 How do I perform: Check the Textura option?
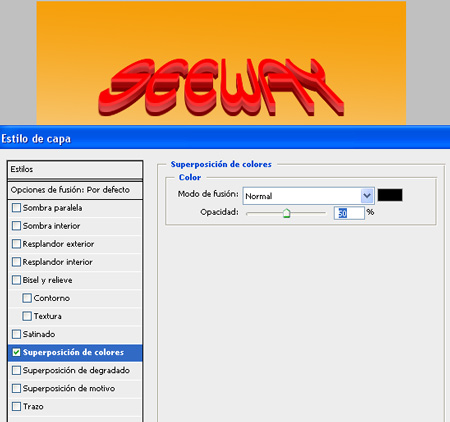click(x=27, y=316)
